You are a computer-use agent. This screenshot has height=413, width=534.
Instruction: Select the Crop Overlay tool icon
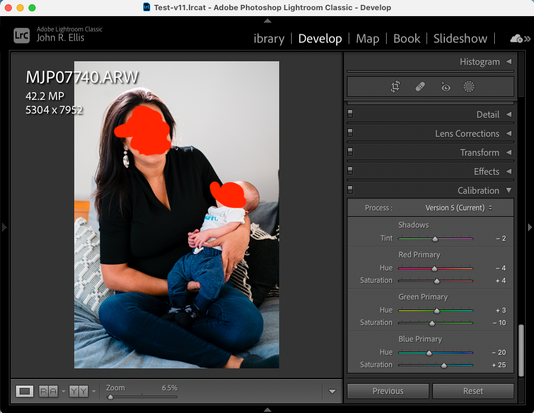(395, 86)
